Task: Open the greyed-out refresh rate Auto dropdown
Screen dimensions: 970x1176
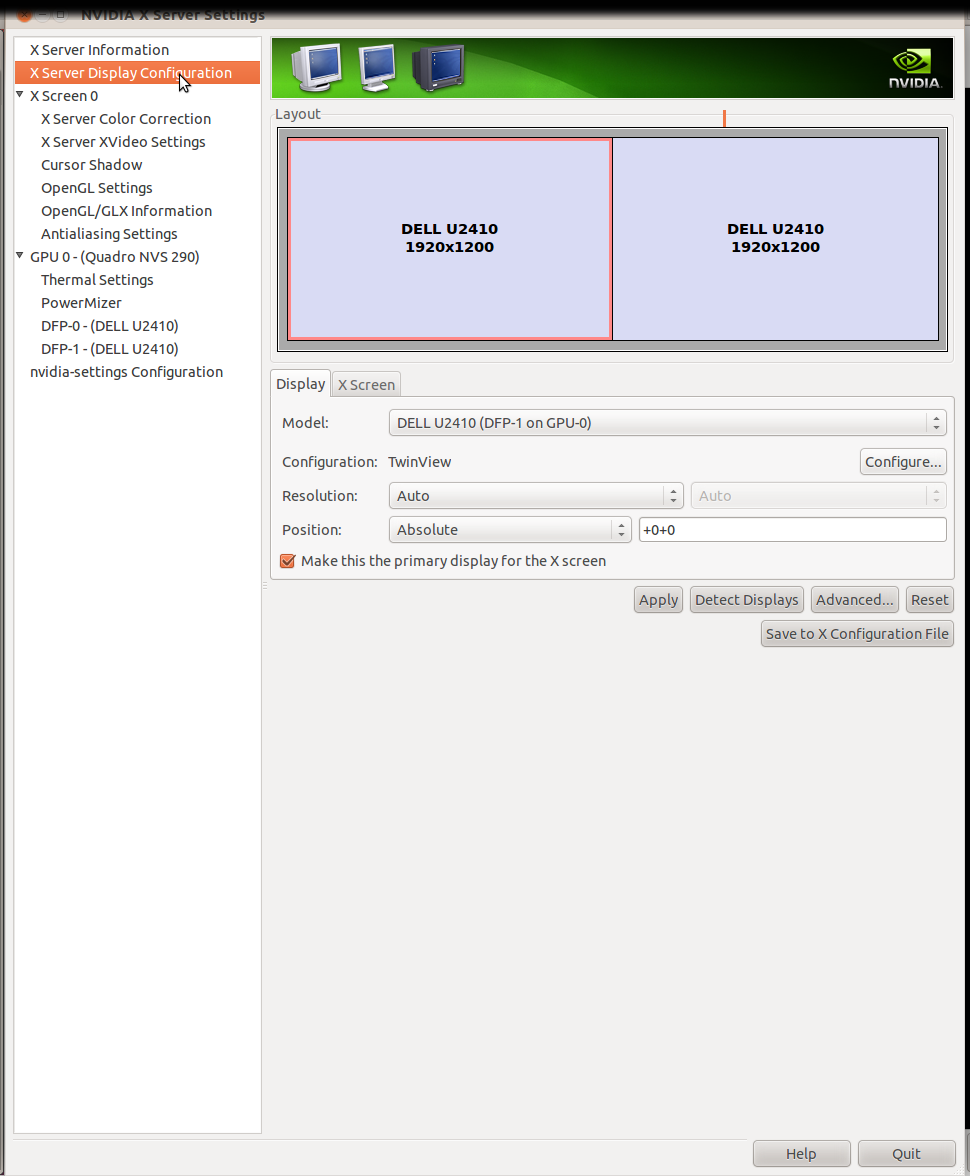Action: pos(818,496)
